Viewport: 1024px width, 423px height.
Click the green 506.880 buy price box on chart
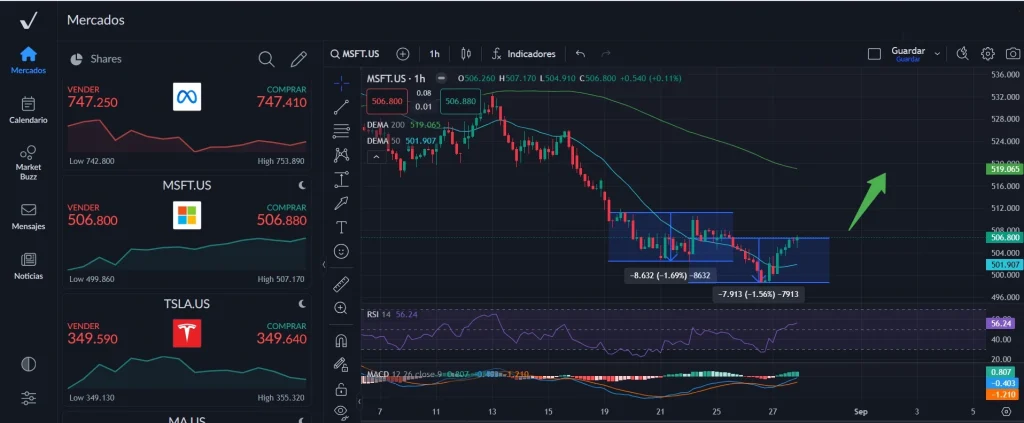pyautogui.click(x=460, y=101)
